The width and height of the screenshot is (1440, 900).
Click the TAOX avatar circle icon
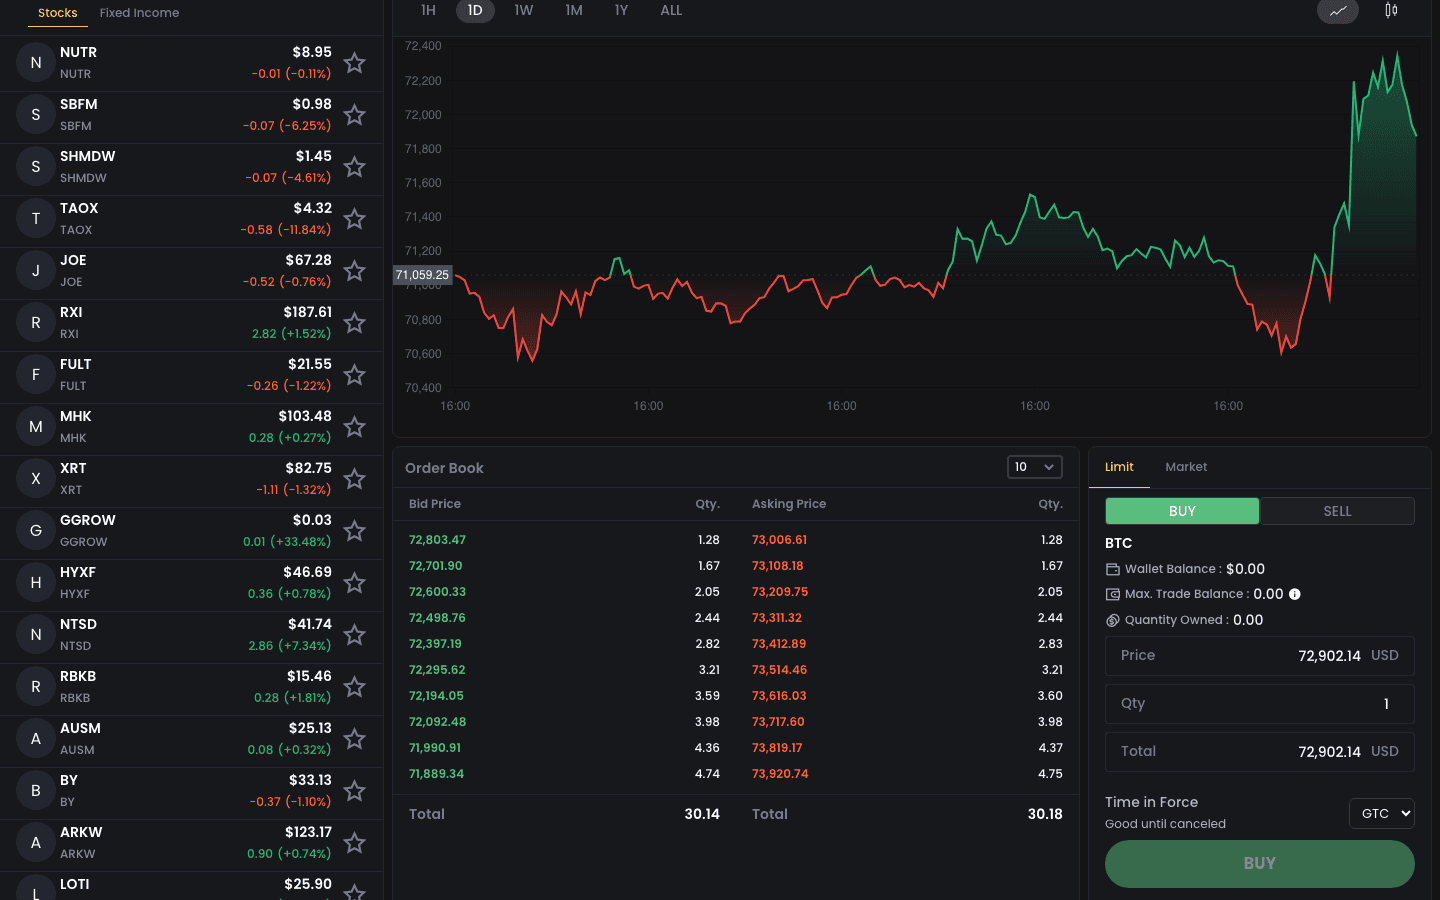click(x=36, y=219)
